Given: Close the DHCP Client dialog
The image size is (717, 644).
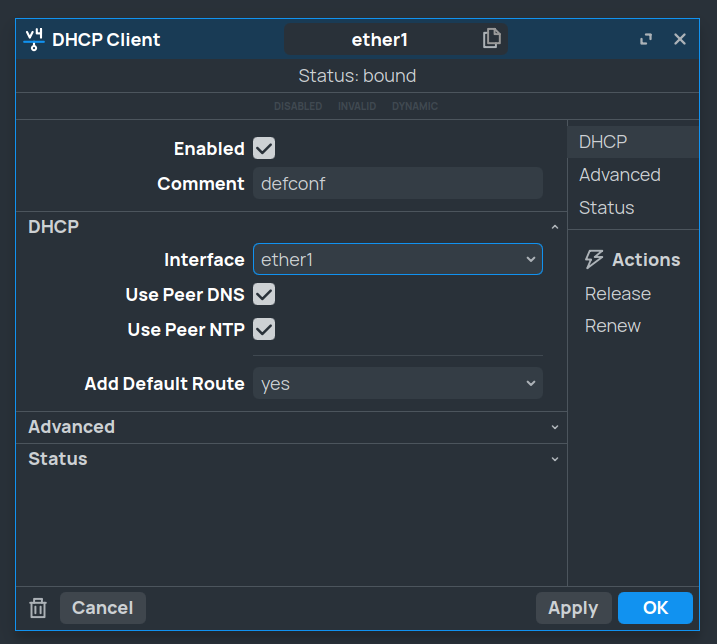Looking at the screenshot, I should pos(680,39).
